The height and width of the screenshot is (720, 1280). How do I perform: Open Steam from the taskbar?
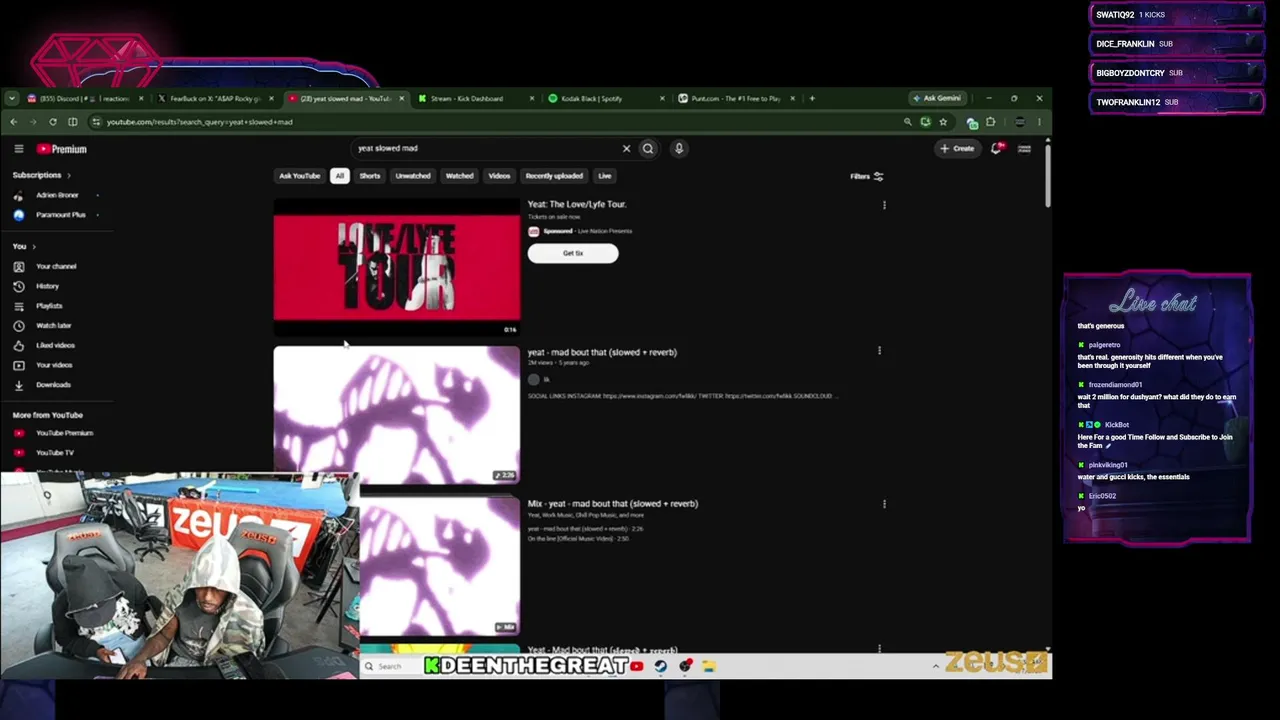pos(660,667)
